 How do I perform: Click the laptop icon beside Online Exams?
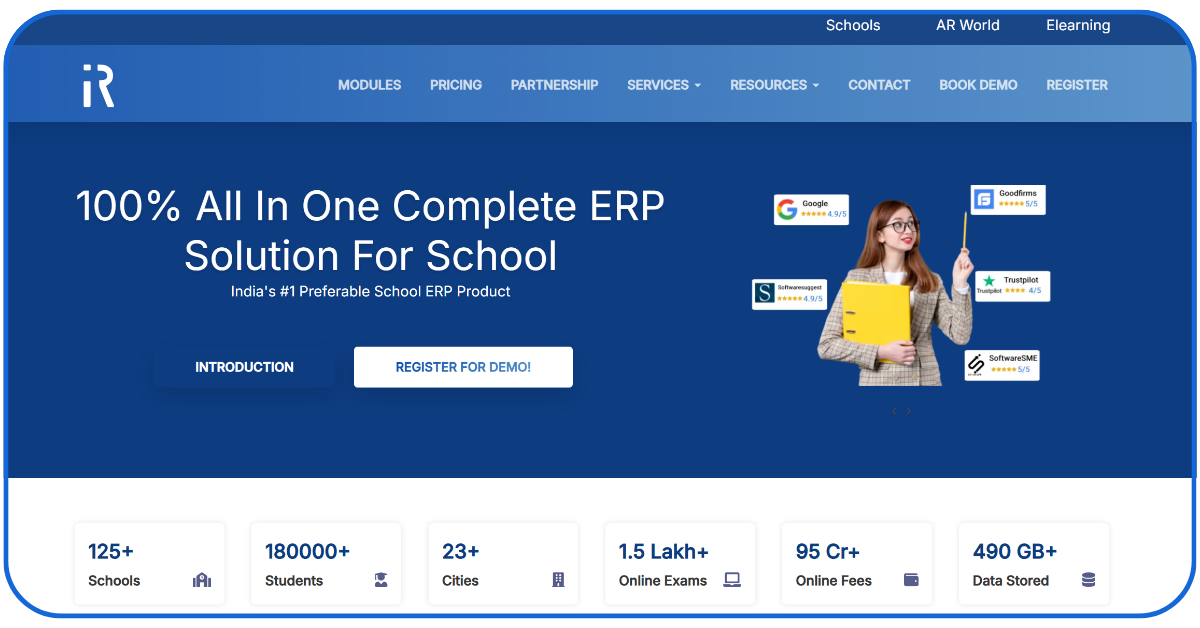coord(732,580)
